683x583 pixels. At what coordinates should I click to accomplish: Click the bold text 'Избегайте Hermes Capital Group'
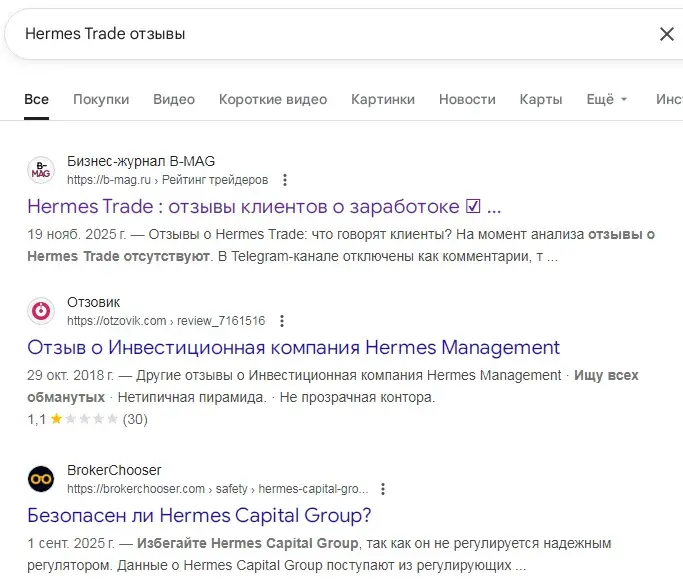tap(247, 543)
